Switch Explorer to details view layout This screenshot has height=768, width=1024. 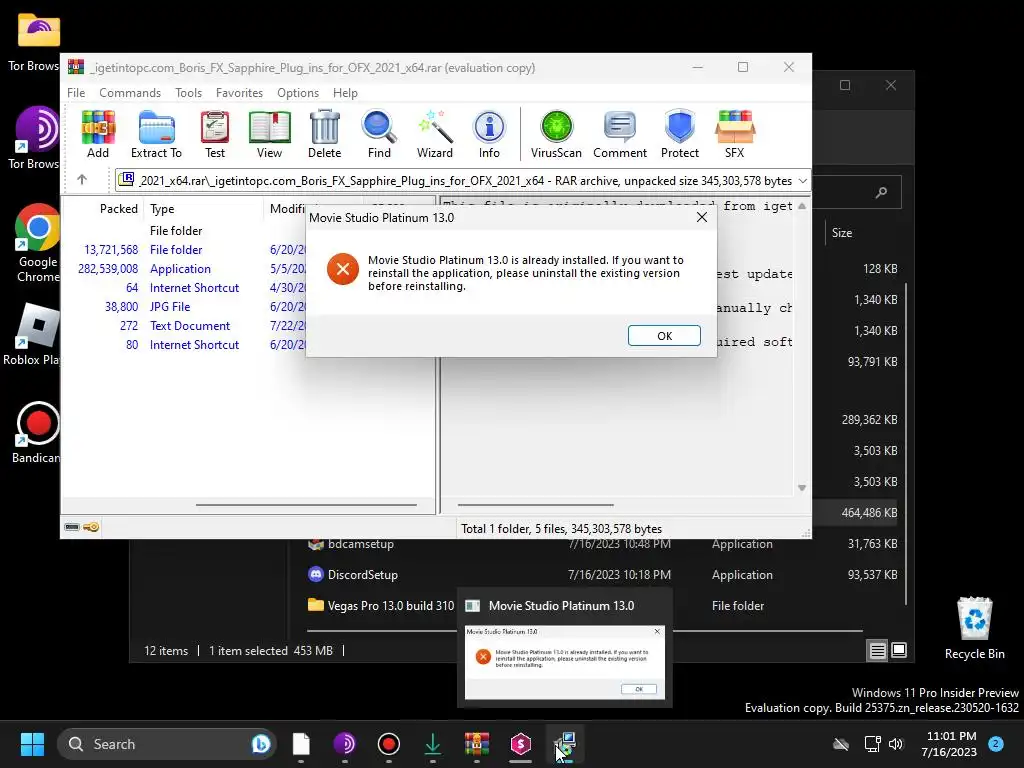coord(878,650)
